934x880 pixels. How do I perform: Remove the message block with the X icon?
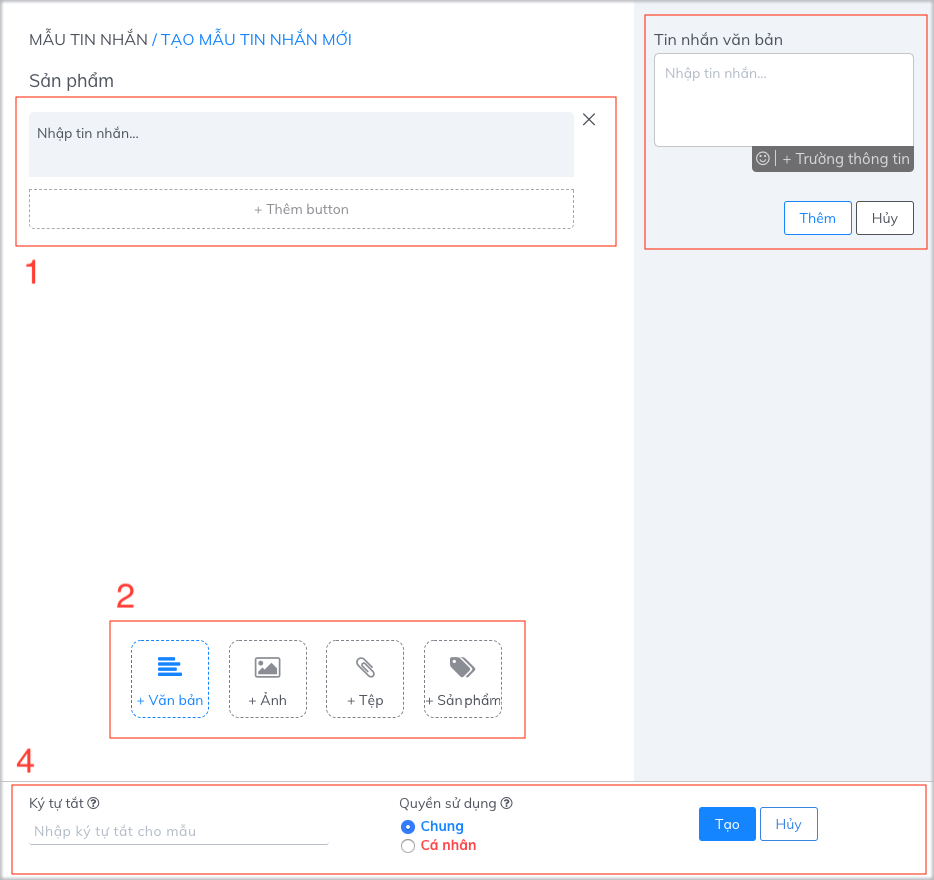tap(589, 120)
